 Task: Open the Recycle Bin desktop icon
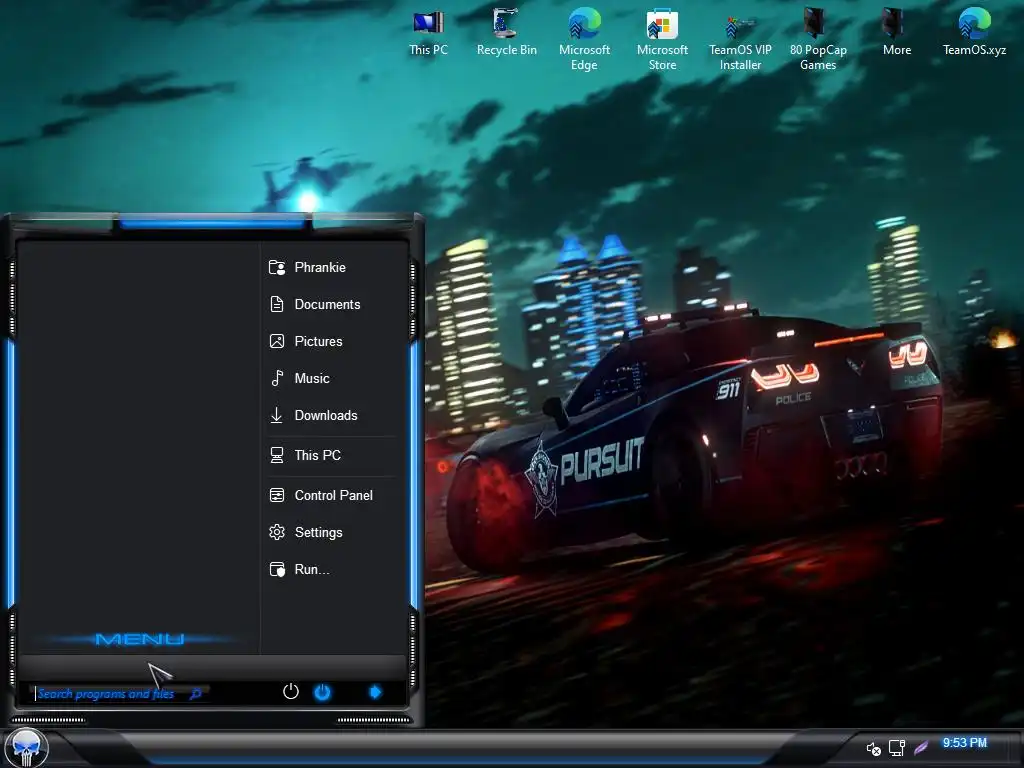point(506,32)
